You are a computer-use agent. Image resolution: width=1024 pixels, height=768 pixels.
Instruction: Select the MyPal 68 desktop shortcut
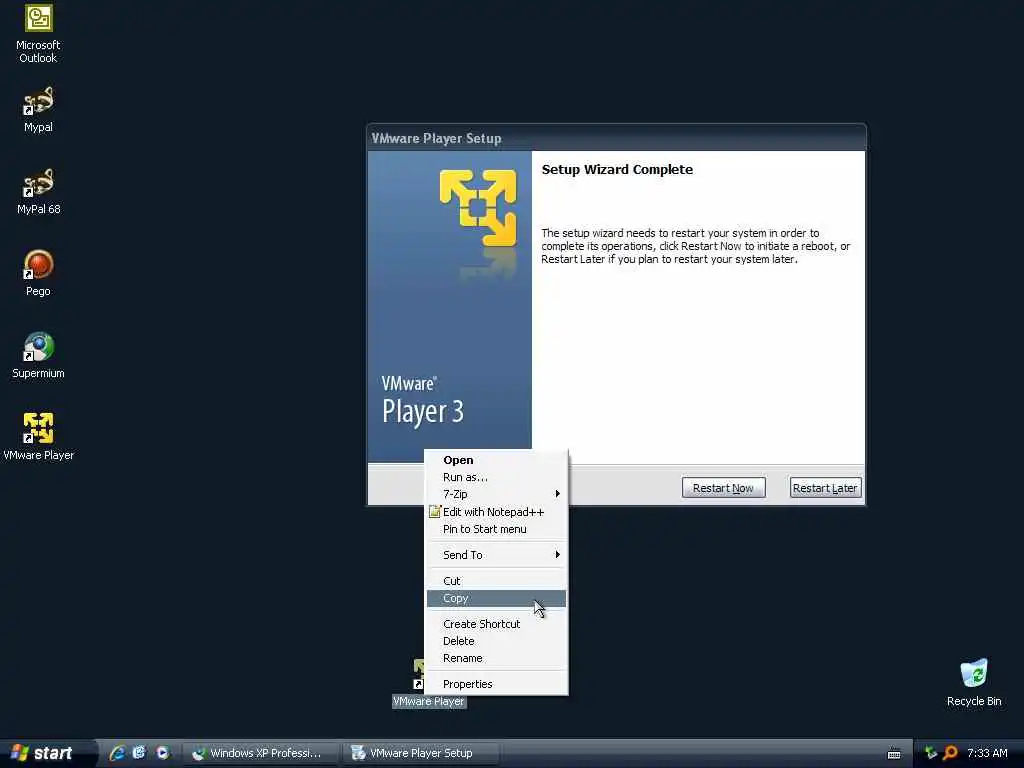click(38, 192)
